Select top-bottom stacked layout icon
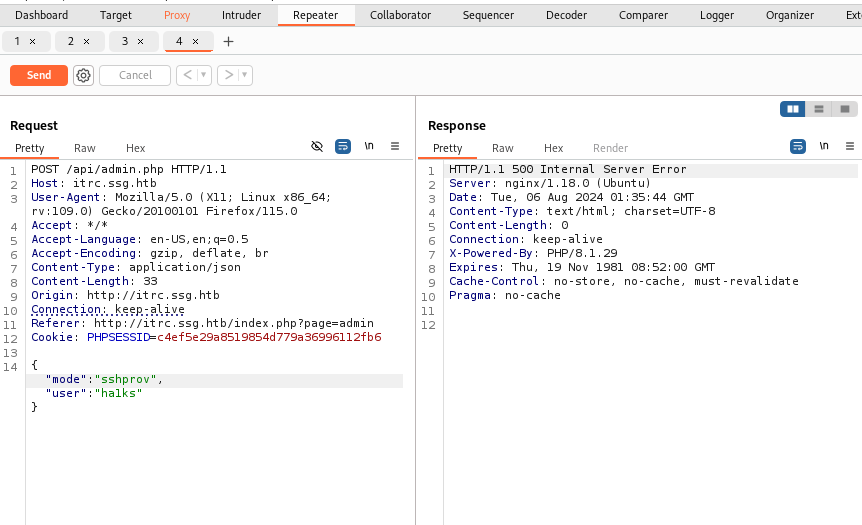 pyautogui.click(x=819, y=109)
